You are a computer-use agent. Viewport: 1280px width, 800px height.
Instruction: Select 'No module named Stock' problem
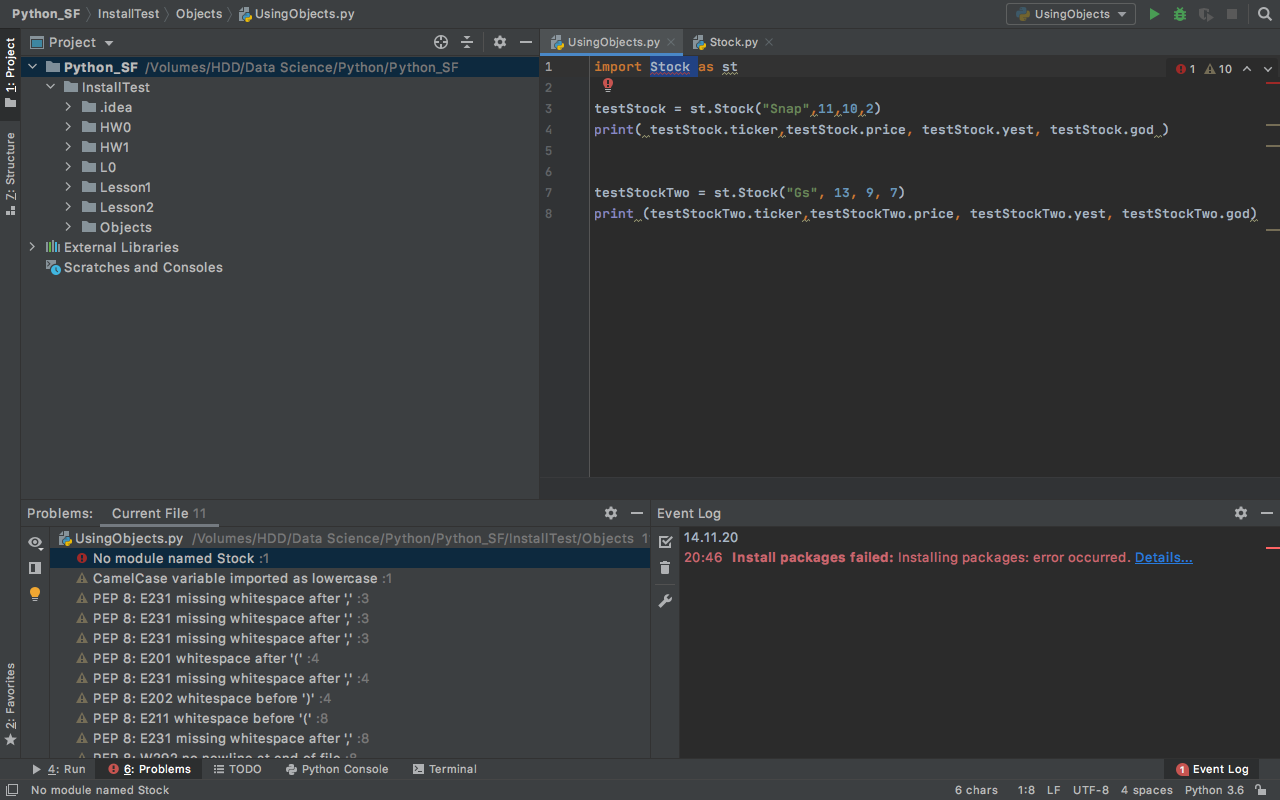click(x=350, y=558)
